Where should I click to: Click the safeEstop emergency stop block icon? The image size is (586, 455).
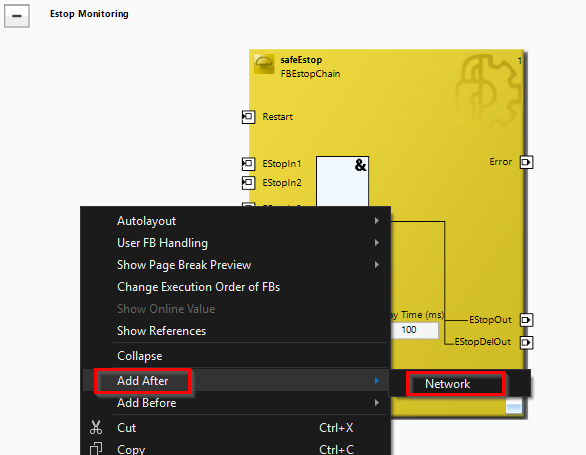(264, 64)
